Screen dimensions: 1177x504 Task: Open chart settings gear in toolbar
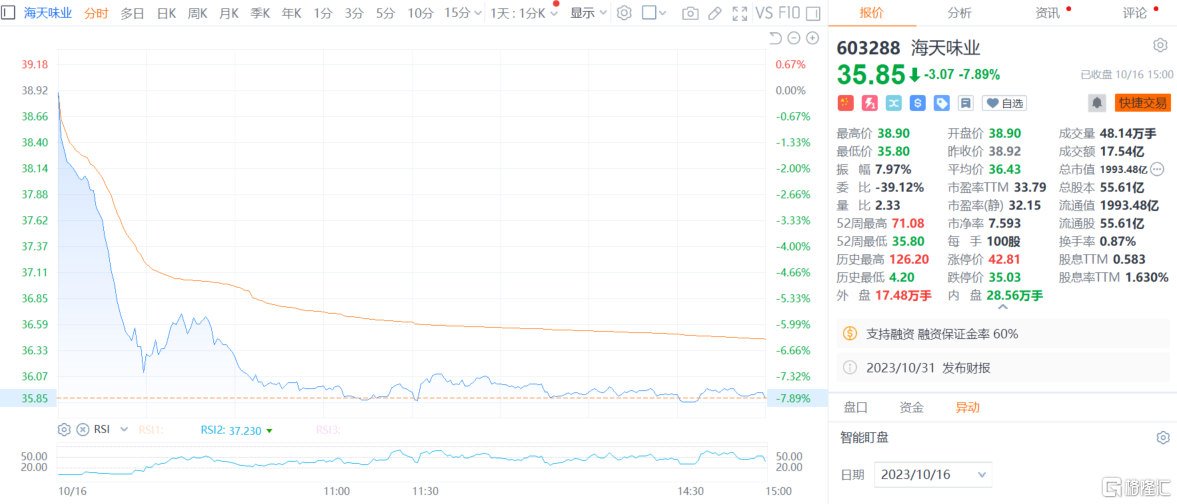624,13
